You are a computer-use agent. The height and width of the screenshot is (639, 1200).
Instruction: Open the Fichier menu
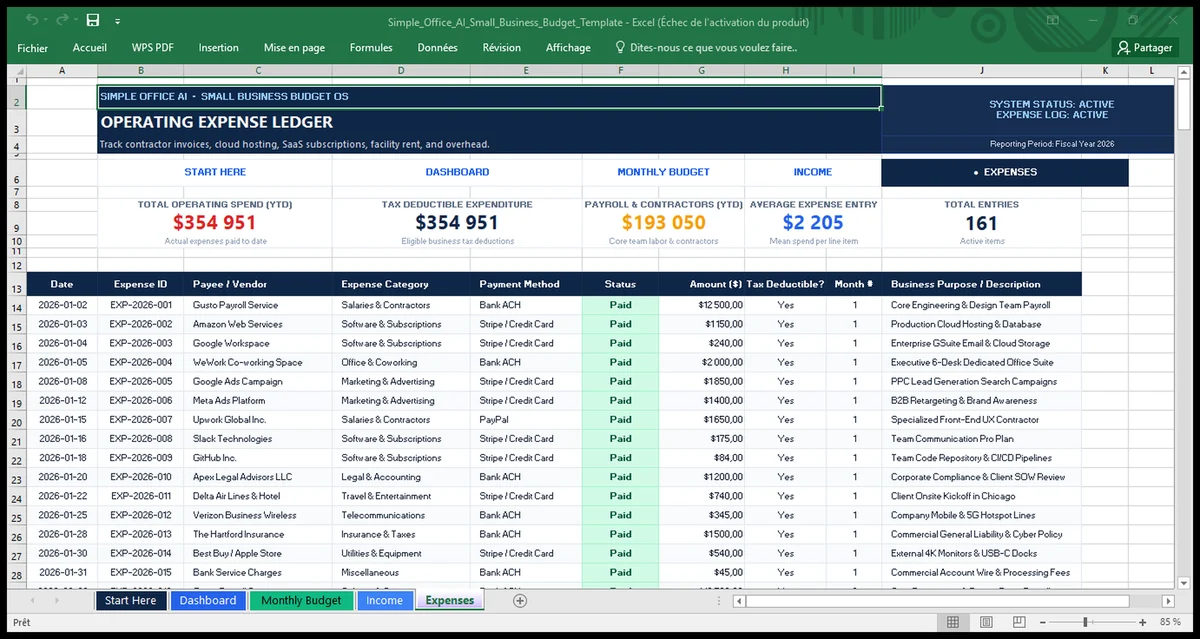[x=32, y=47]
